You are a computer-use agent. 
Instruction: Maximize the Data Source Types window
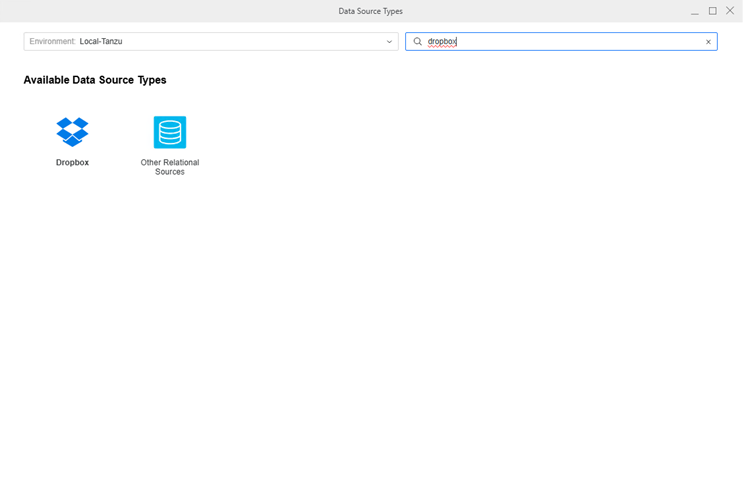tap(713, 11)
